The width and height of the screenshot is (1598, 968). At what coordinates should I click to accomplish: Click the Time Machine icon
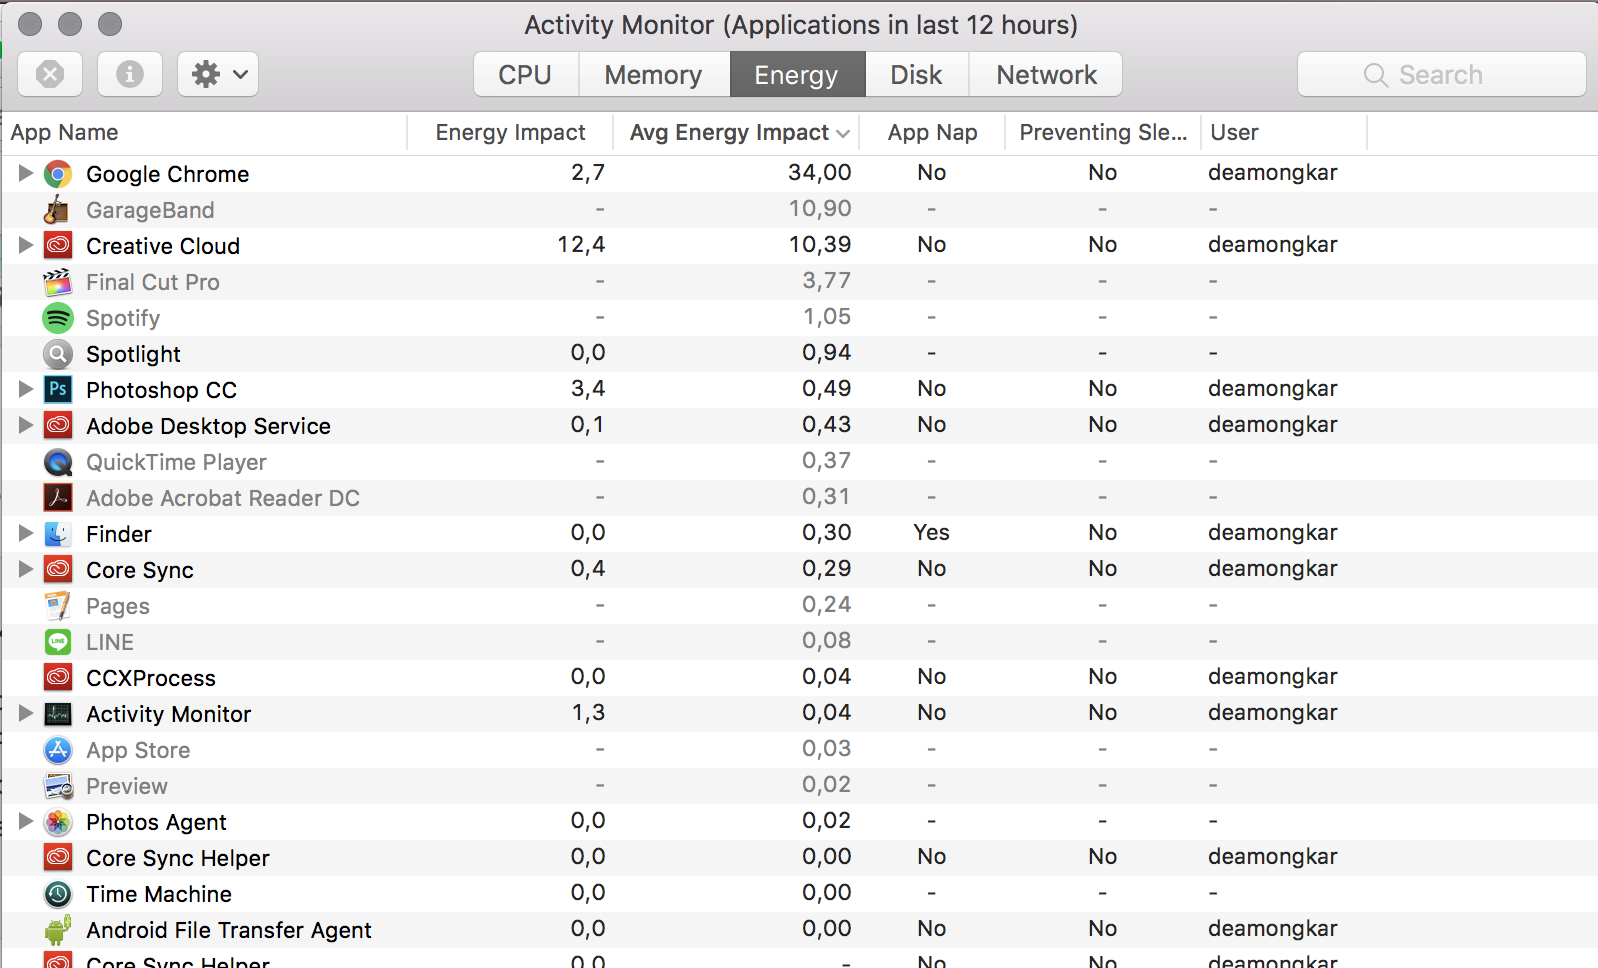58,894
